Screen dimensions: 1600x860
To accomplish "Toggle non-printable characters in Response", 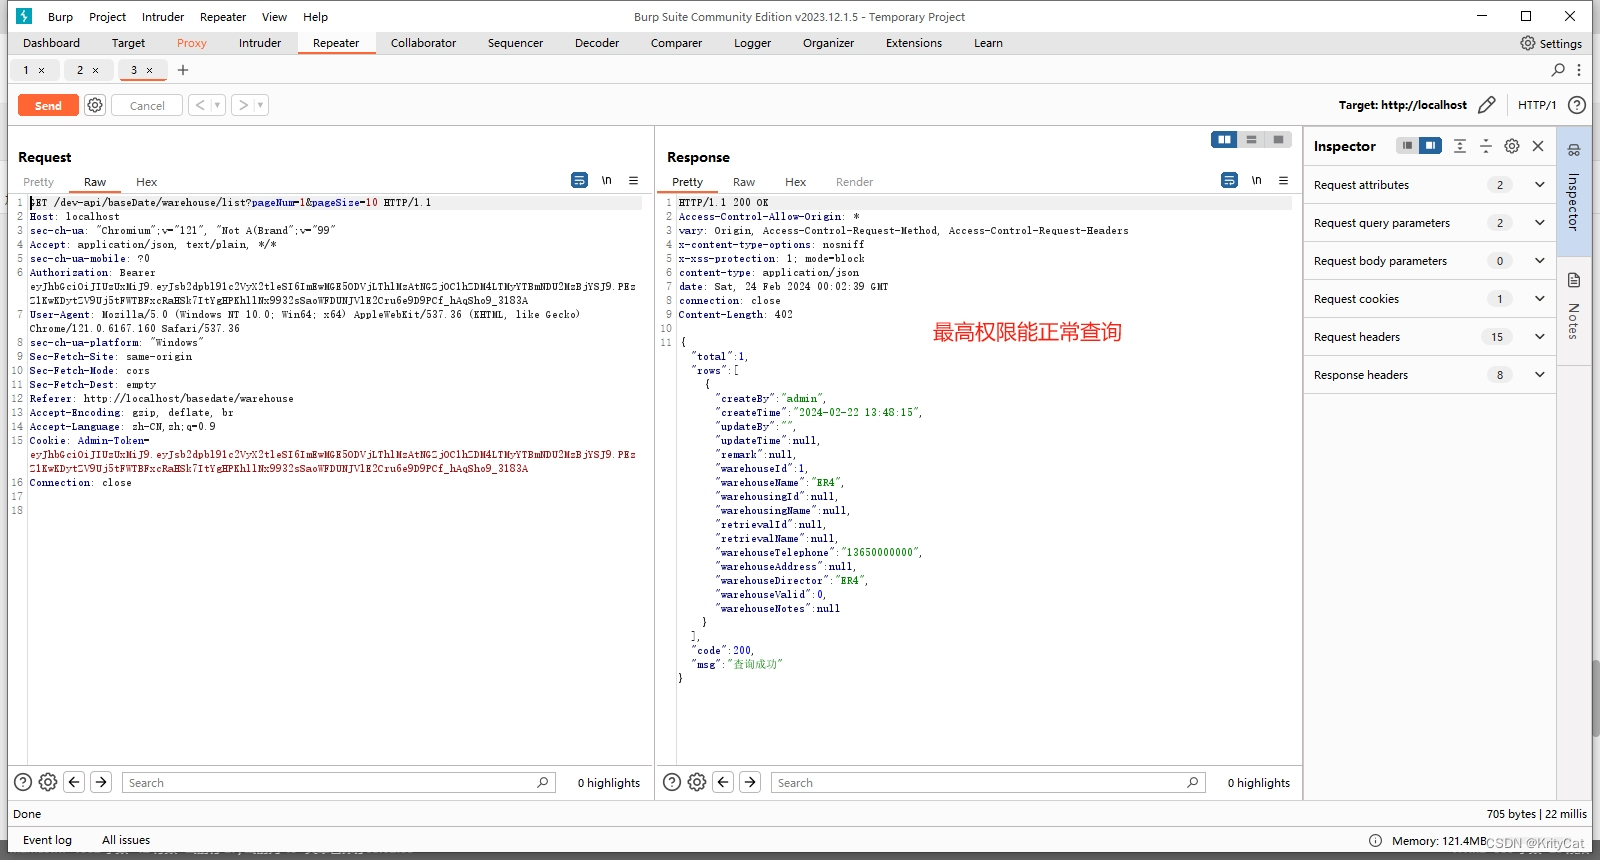I will coord(1256,180).
